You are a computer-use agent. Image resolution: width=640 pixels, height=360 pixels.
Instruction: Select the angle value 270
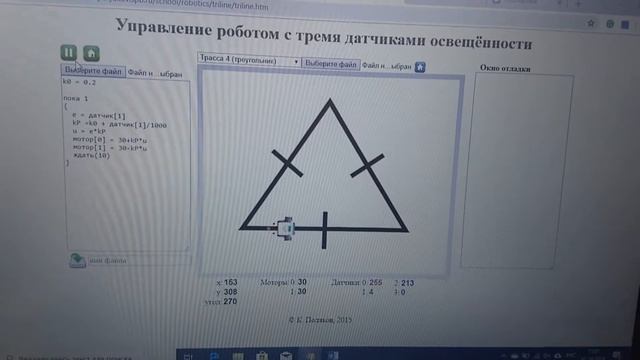click(x=230, y=301)
